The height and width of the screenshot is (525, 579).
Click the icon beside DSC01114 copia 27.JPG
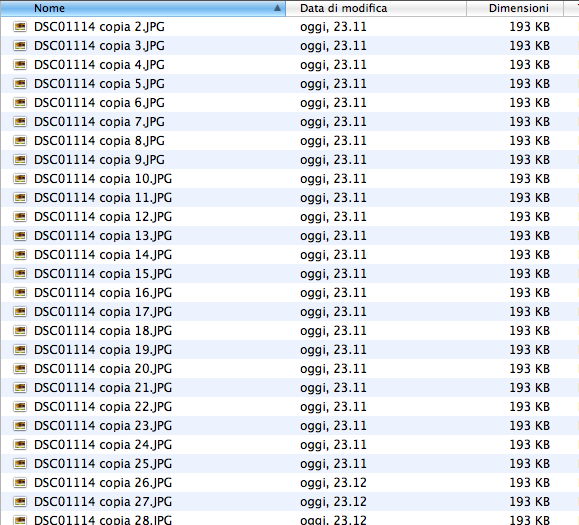tap(20, 501)
